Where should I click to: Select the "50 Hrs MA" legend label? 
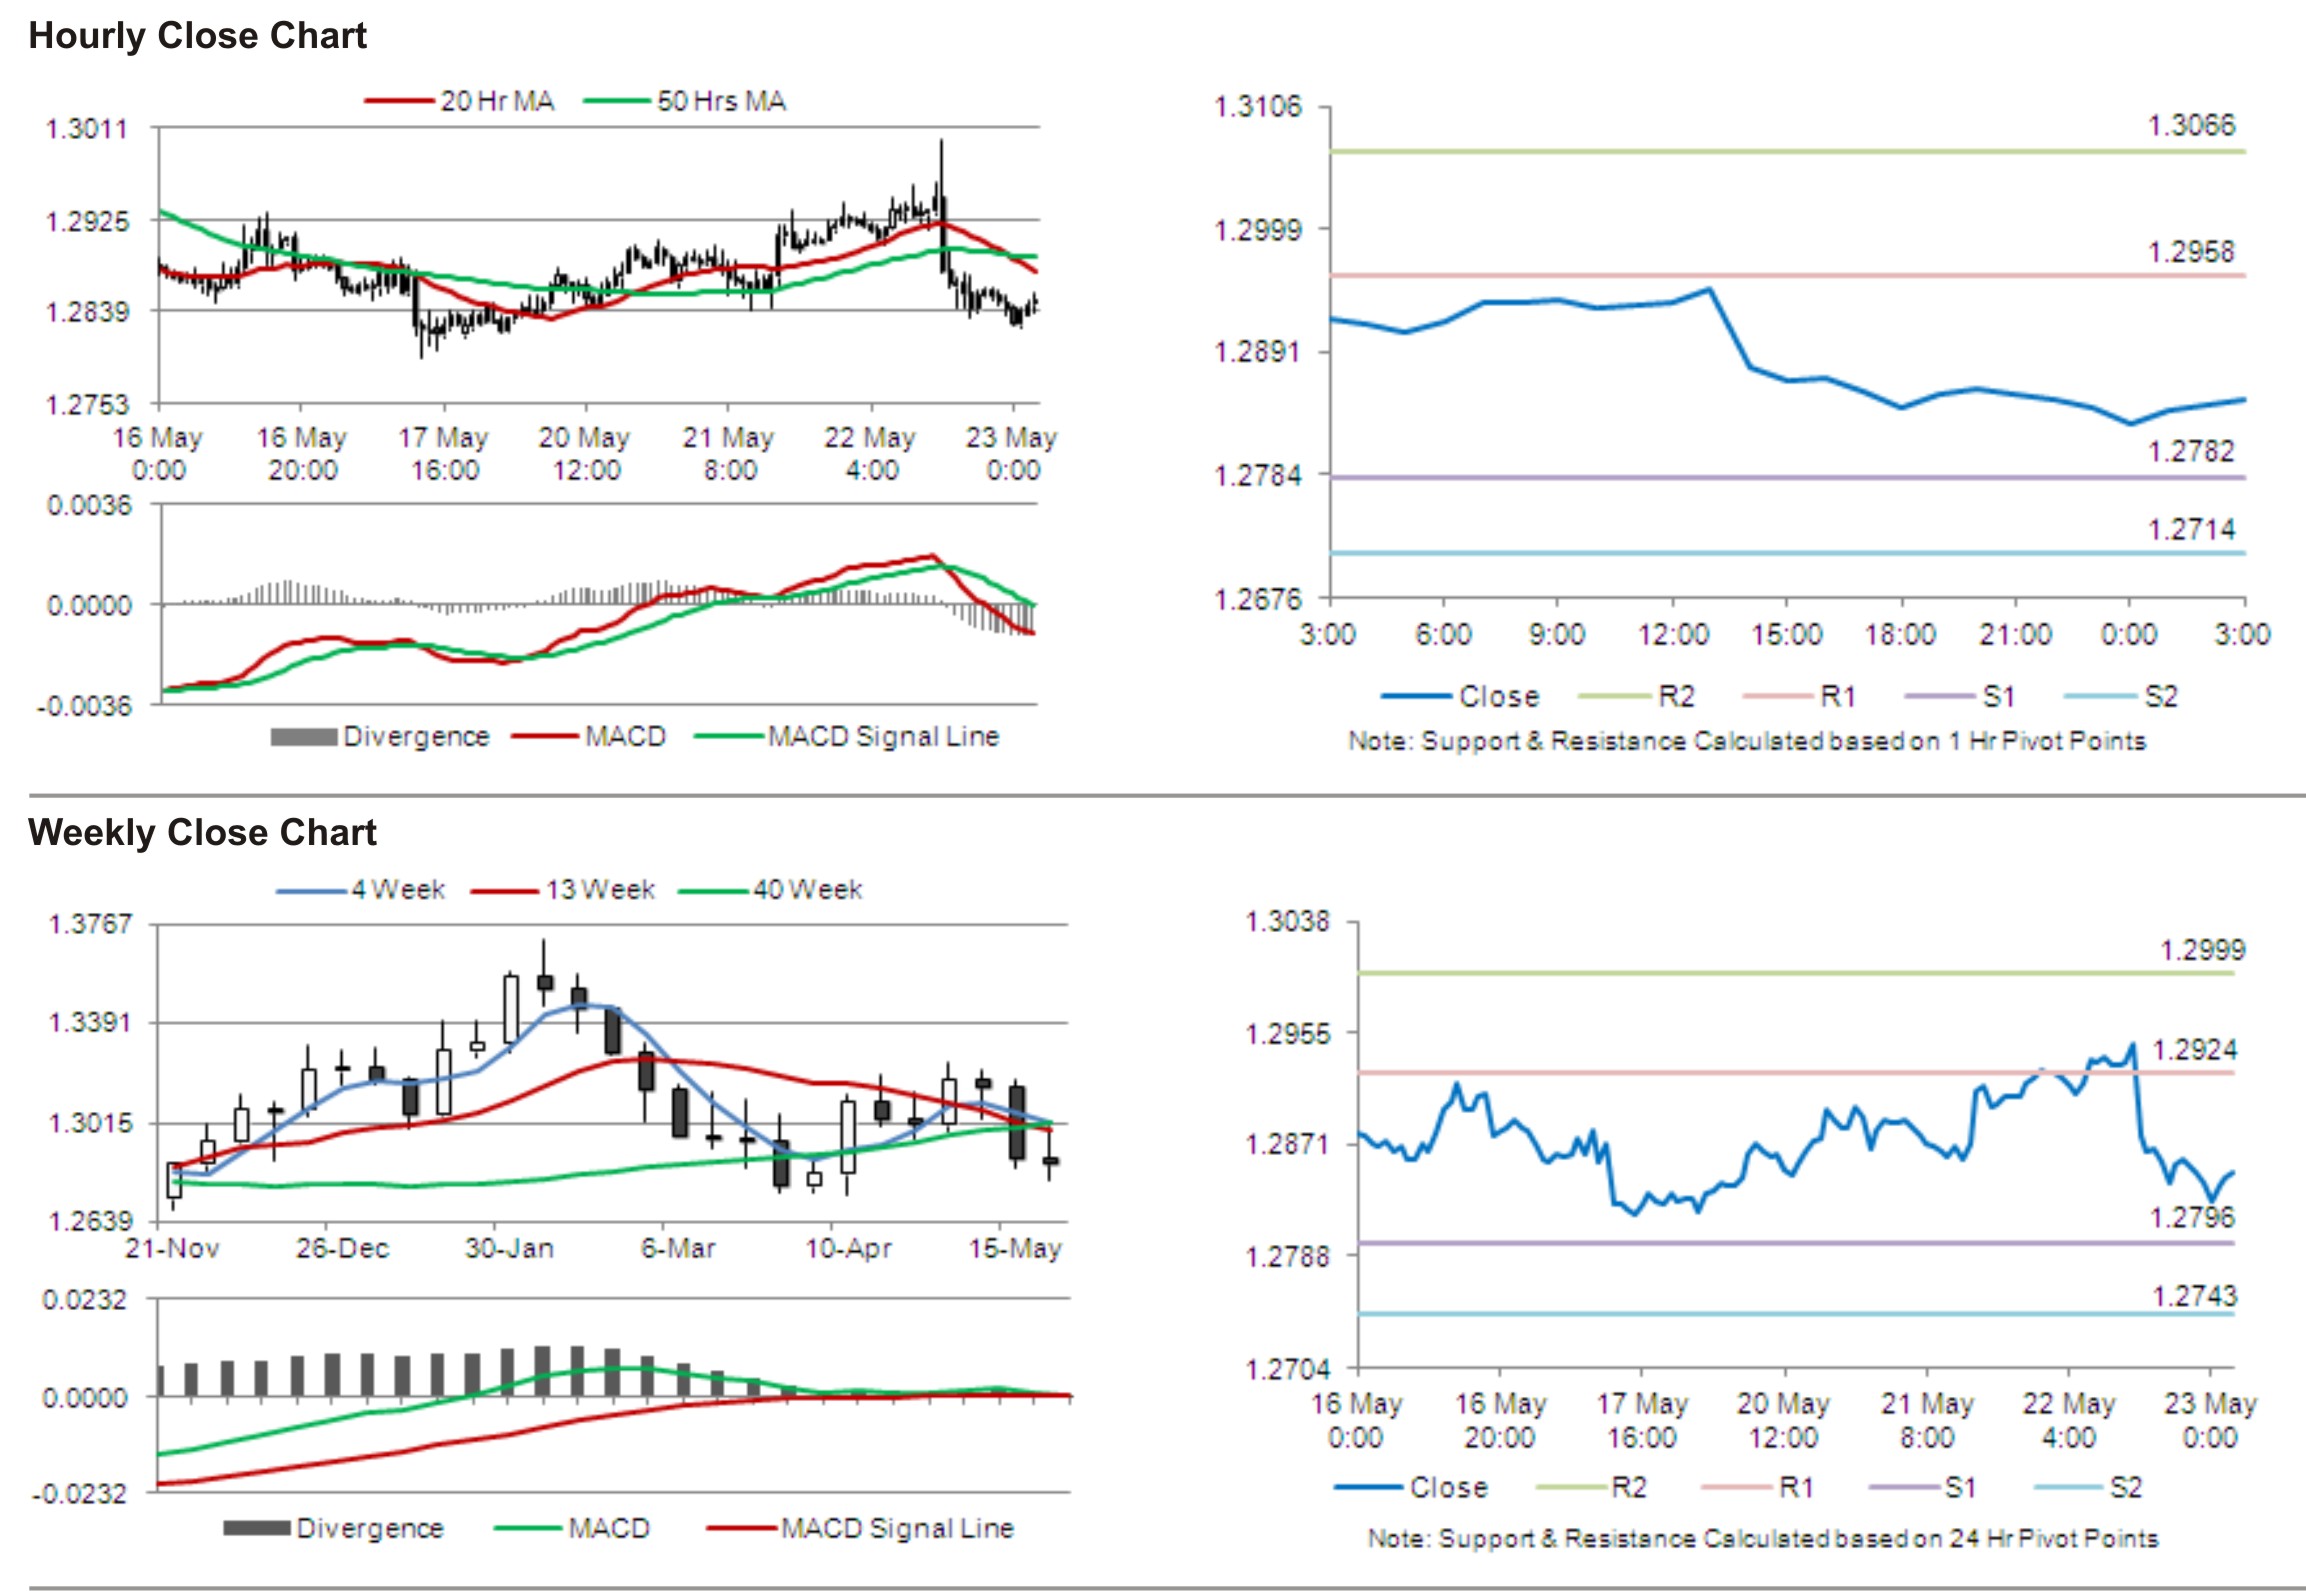(x=721, y=101)
